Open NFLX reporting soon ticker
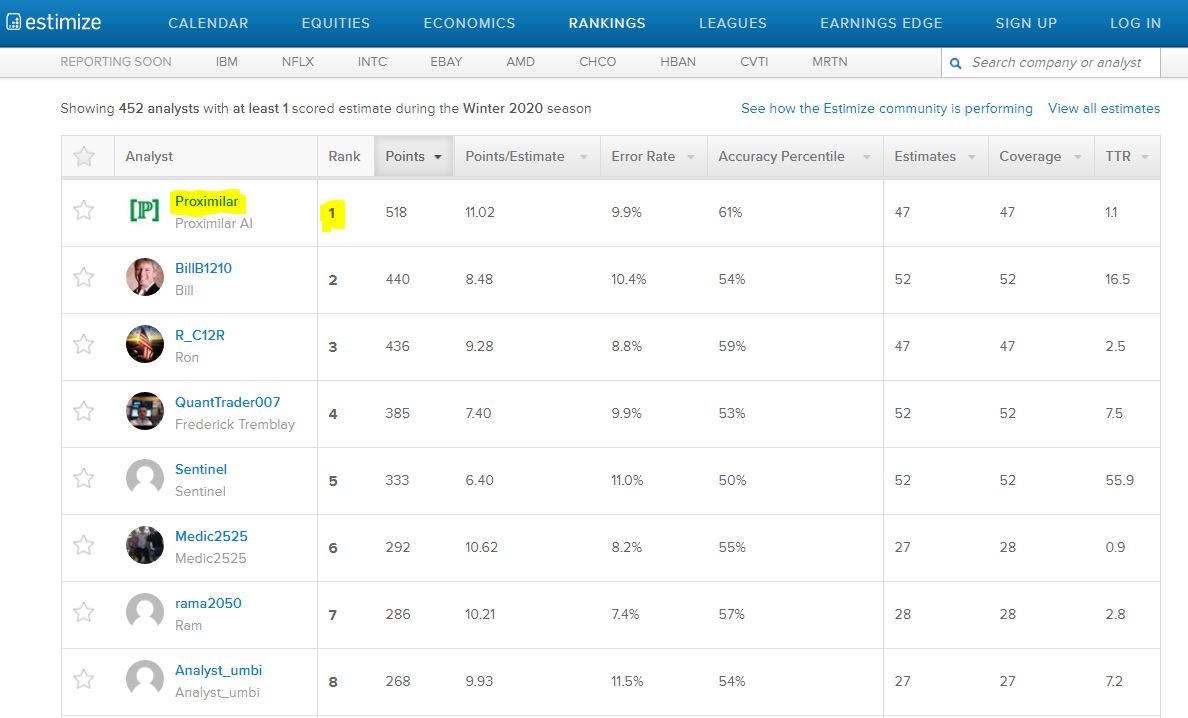The height and width of the screenshot is (718, 1188). point(298,62)
